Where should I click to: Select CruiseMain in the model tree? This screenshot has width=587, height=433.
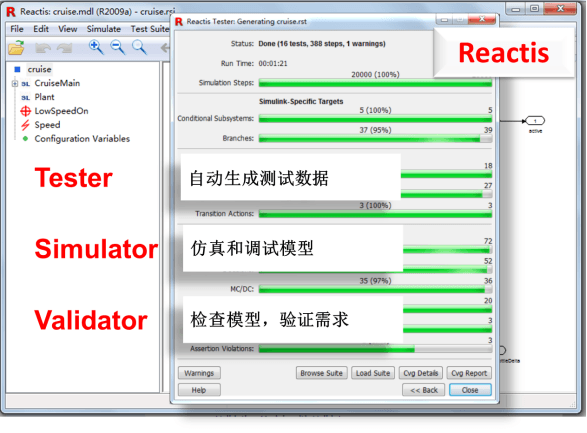point(57,83)
